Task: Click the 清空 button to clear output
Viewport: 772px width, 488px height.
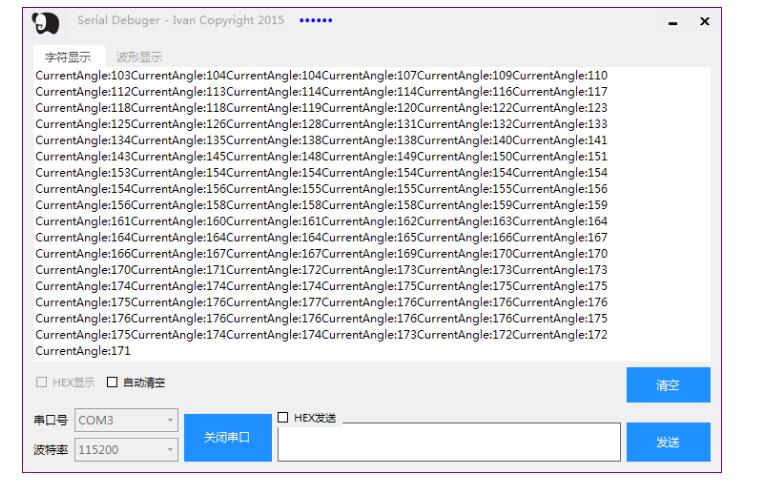Action: point(668,385)
